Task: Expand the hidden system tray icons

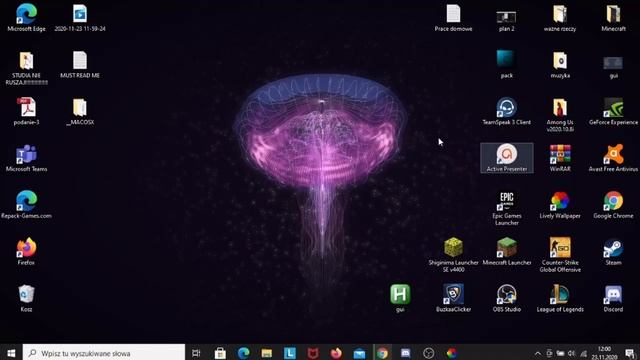Action: pos(538,353)
